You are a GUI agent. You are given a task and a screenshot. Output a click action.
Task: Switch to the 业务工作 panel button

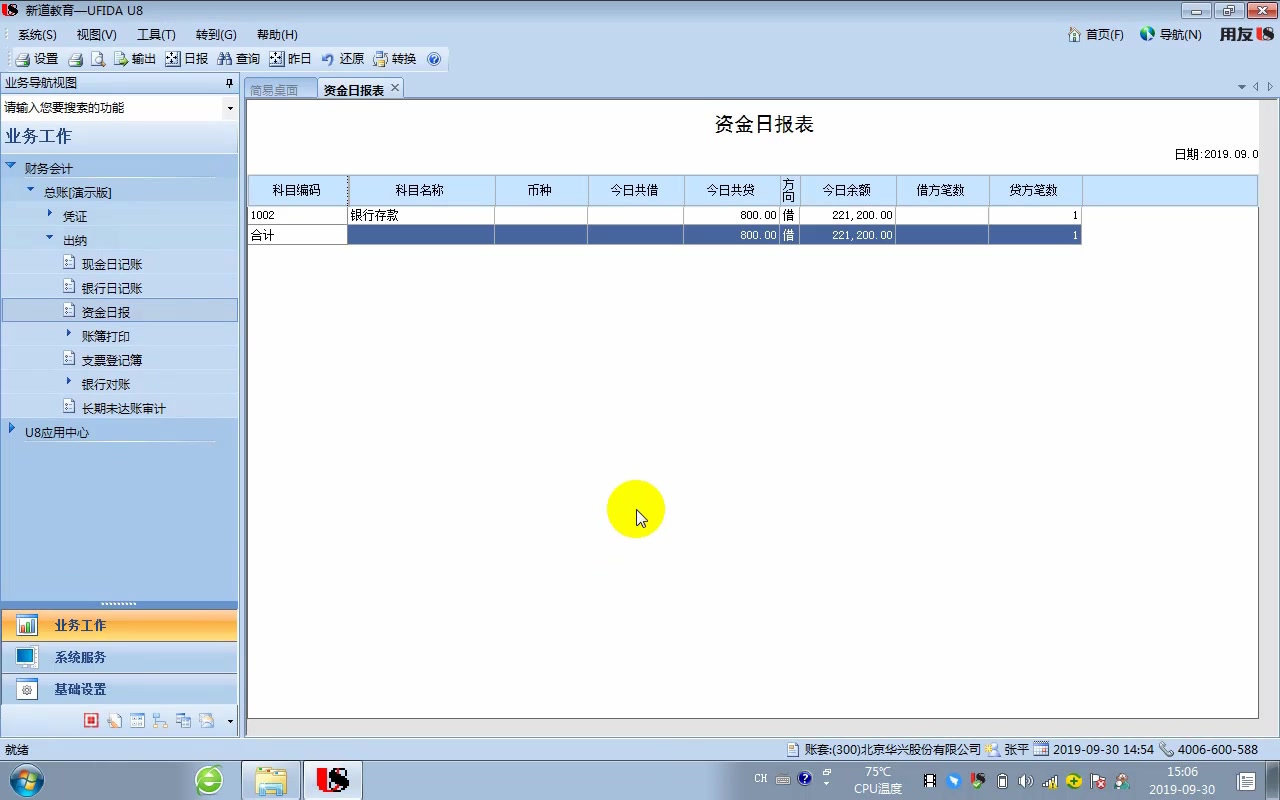[119, 625]
